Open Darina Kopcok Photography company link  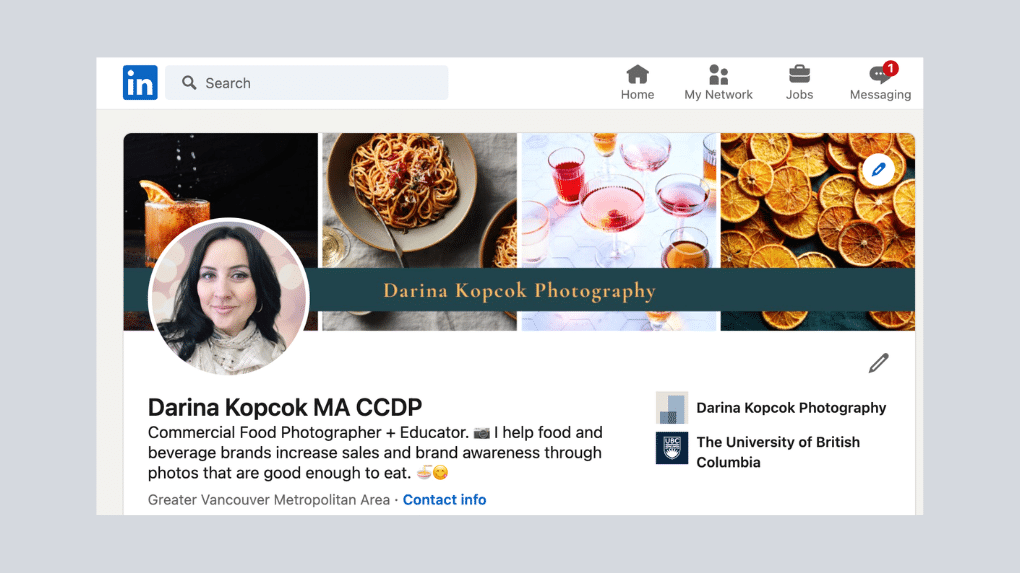click(791, 408)
